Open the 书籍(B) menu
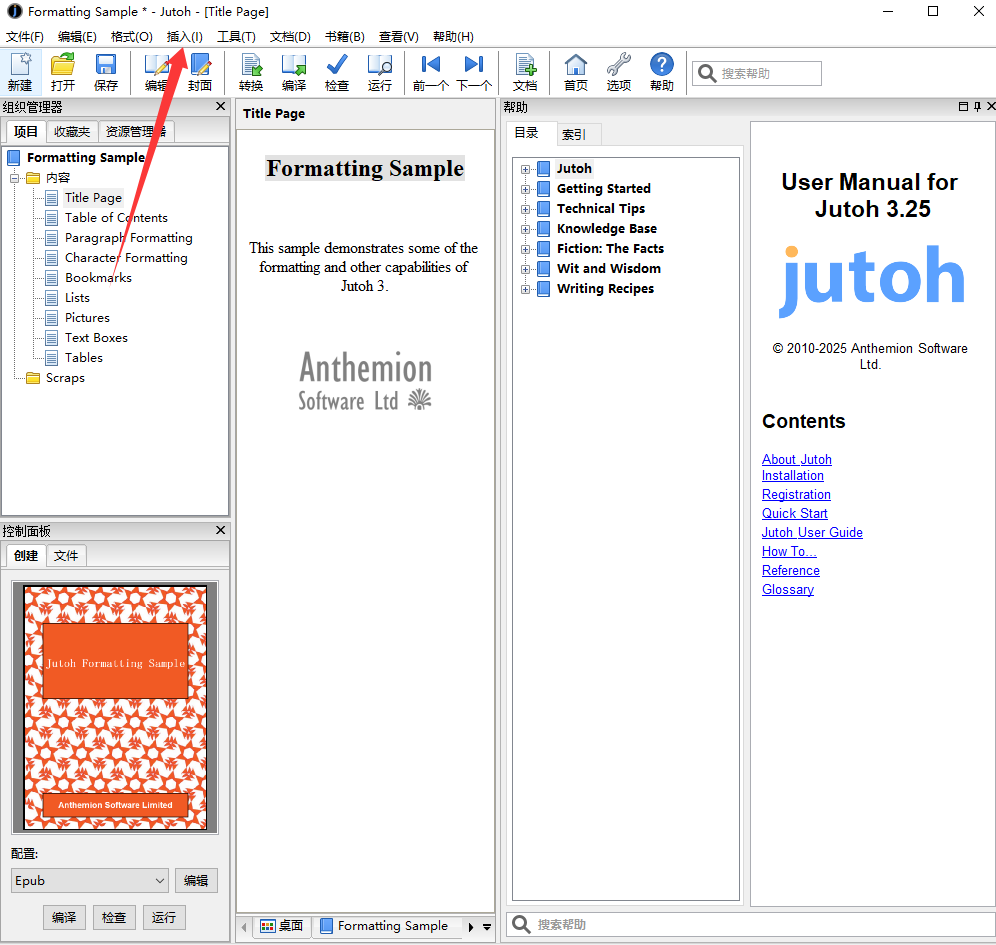Screen dimensions: 996x945 (344, 37)
